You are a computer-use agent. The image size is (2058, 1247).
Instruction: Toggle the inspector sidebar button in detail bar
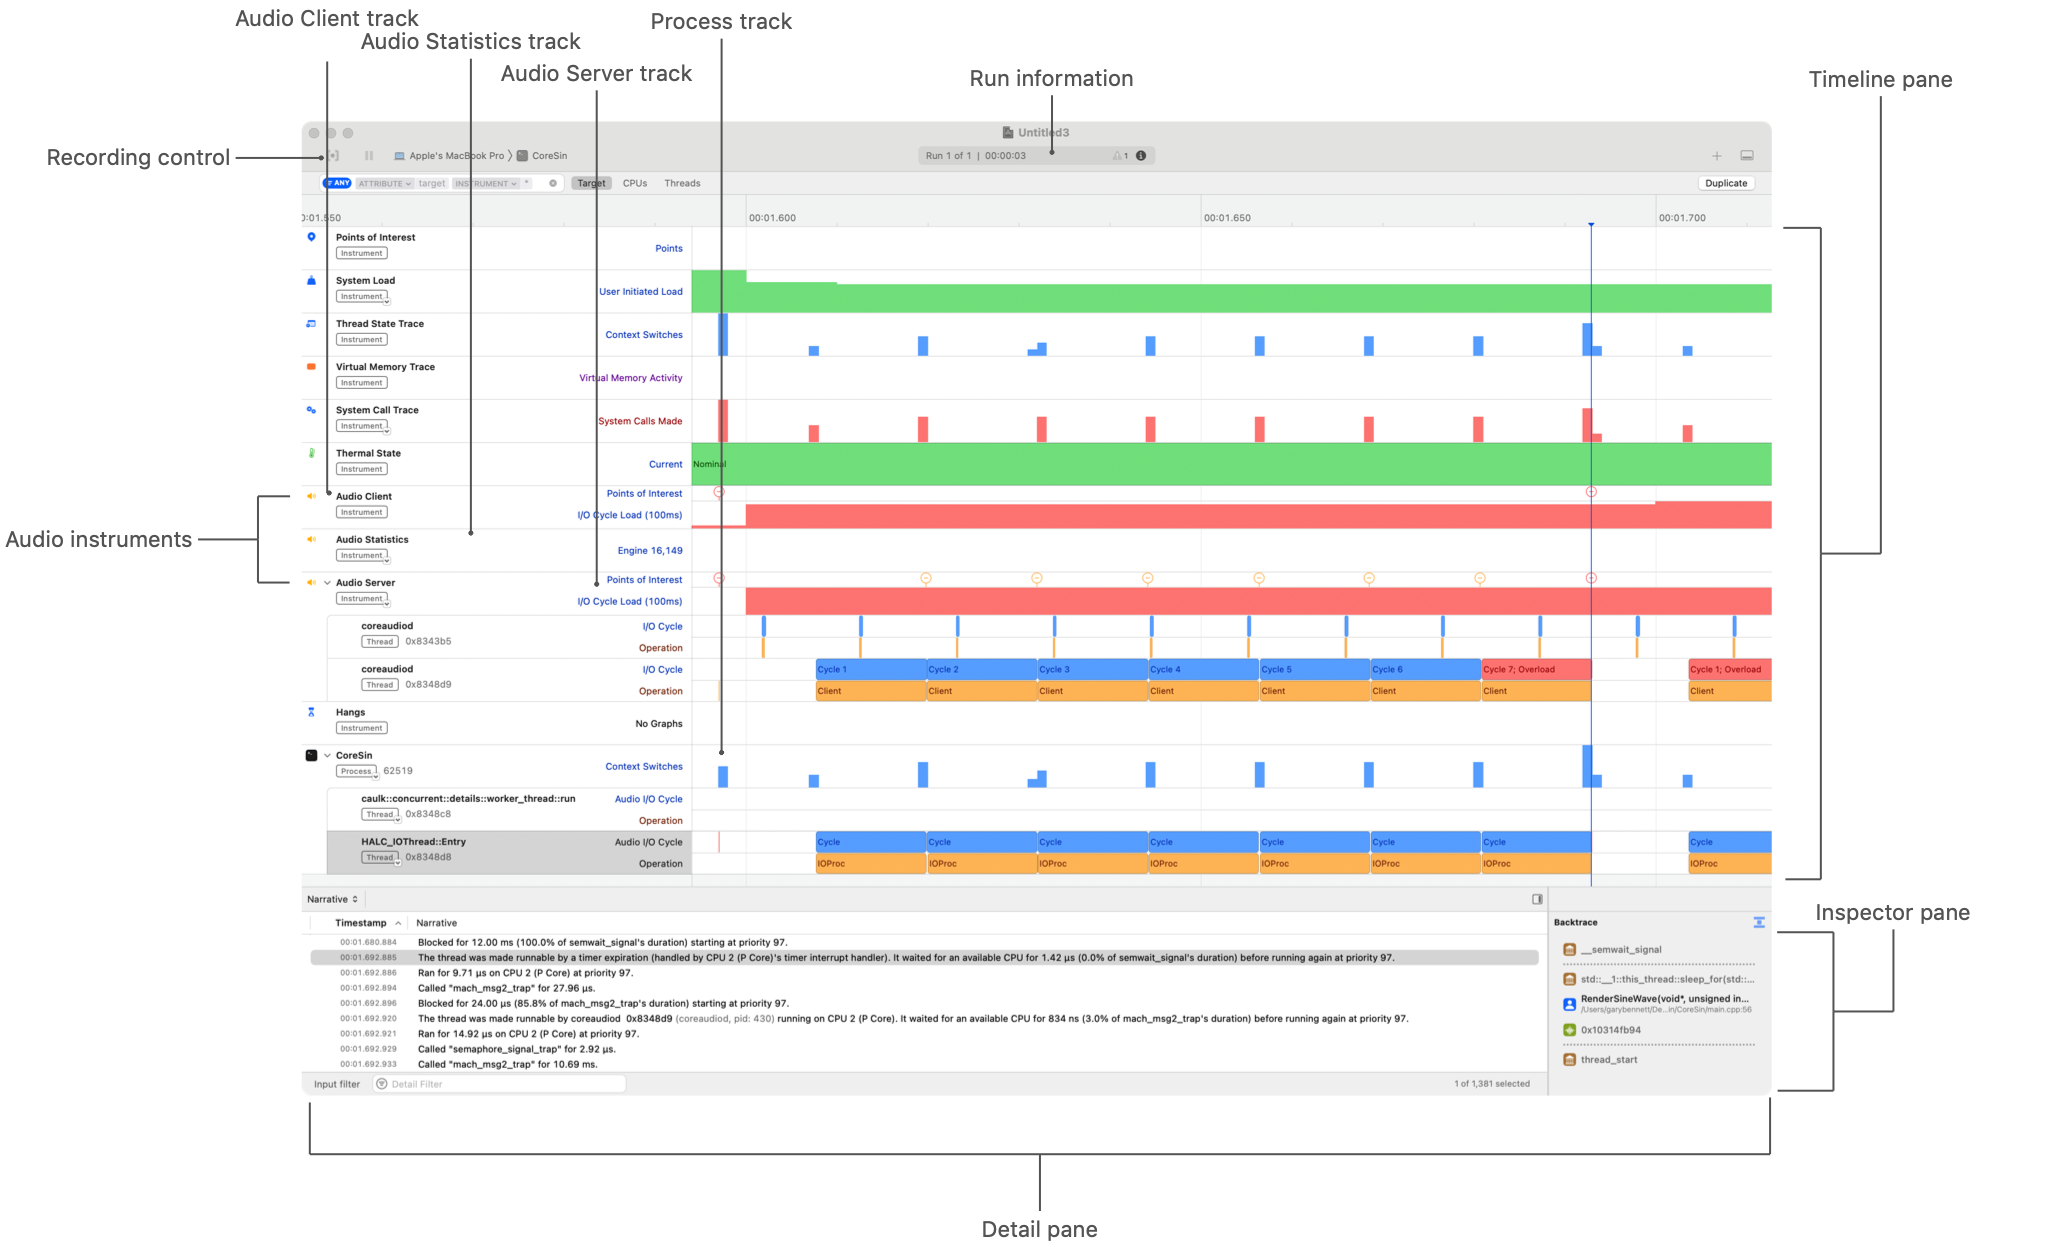point(1537,899)
